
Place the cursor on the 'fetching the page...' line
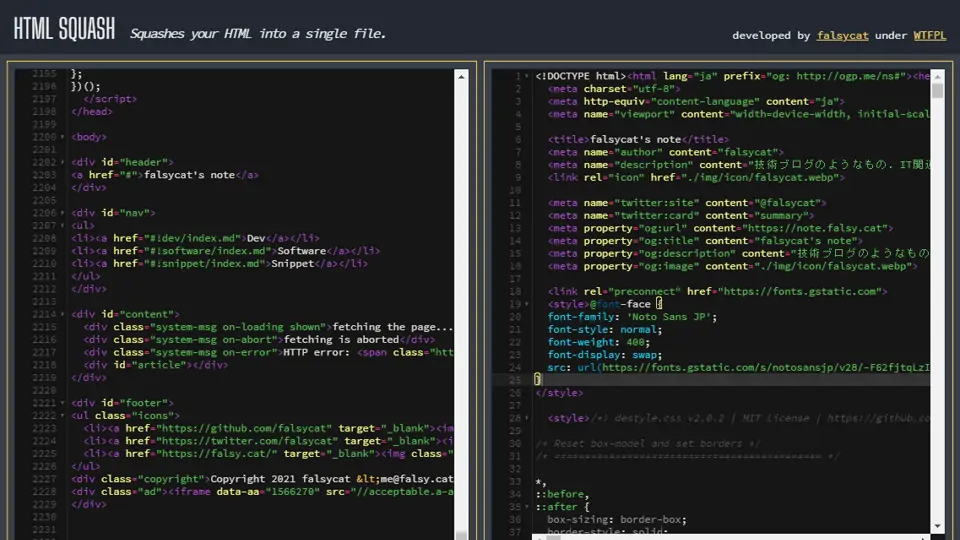(x=268, y=327)
